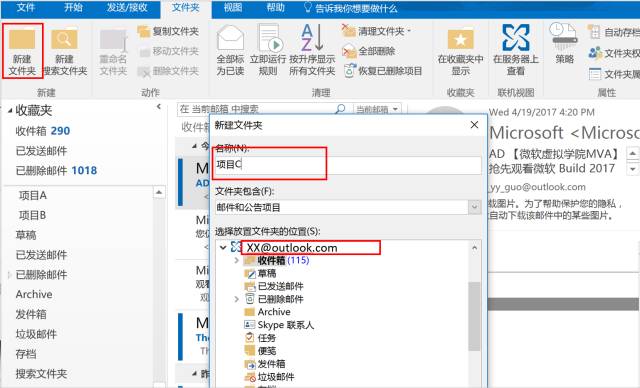Switch to the 视图 (View) tab

click(x=233, y=7)
